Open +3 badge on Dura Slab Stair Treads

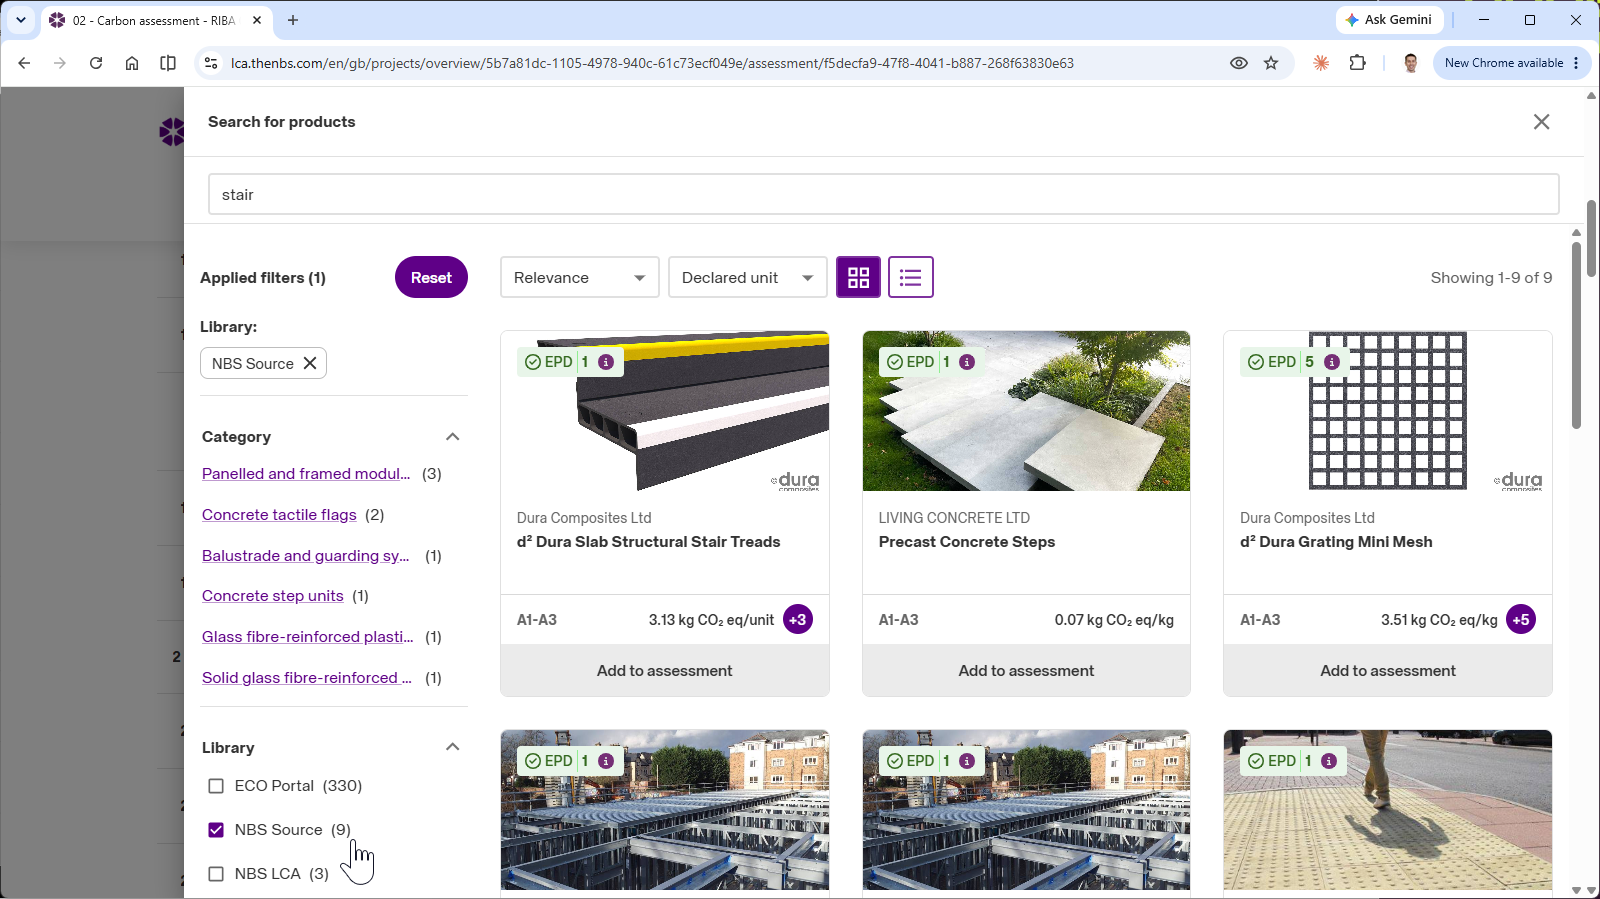tap(797, 620)
